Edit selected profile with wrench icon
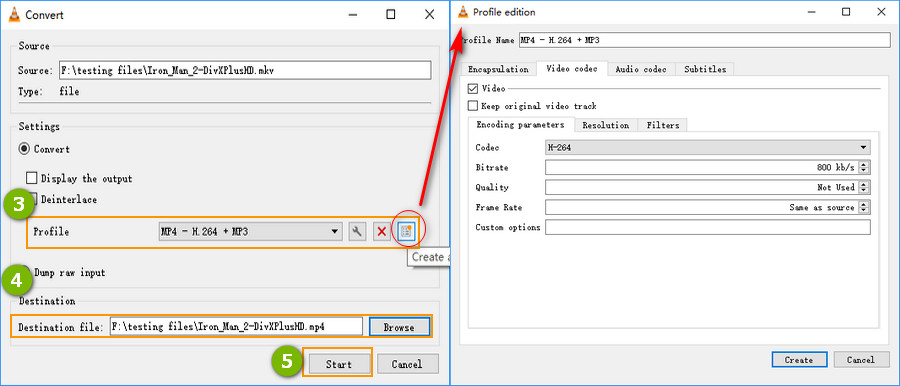This screenshot has width=900, height=386. coord(357,231)
